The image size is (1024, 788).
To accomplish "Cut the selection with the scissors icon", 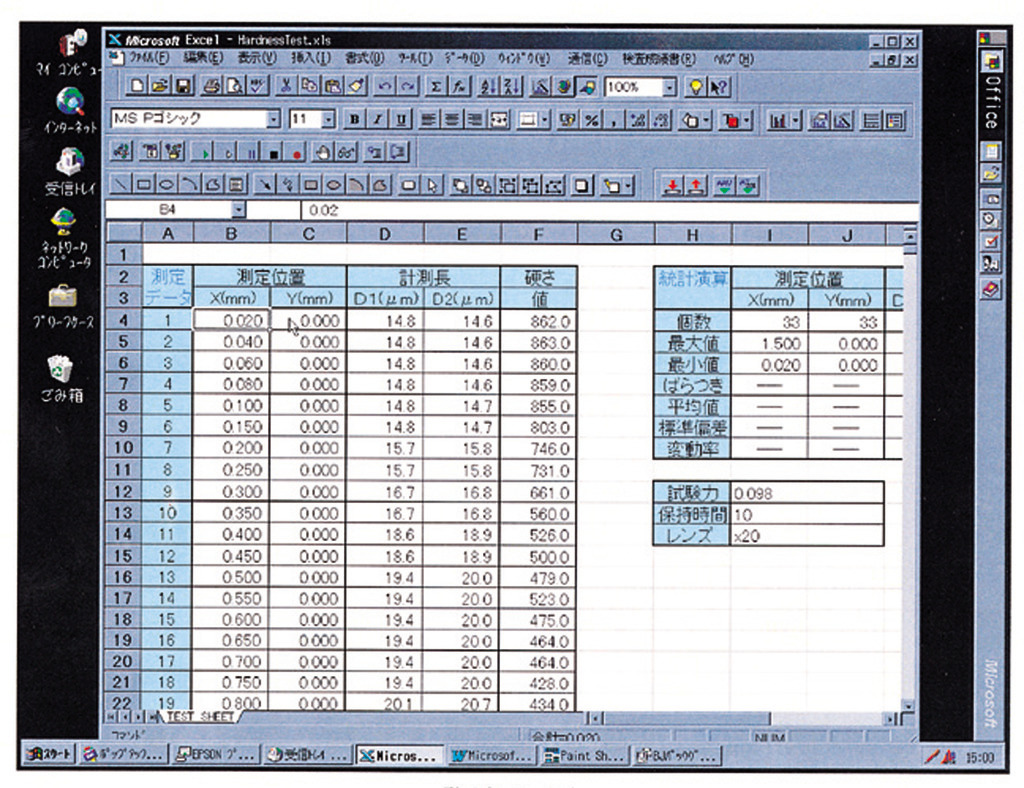I will point(285,86).
